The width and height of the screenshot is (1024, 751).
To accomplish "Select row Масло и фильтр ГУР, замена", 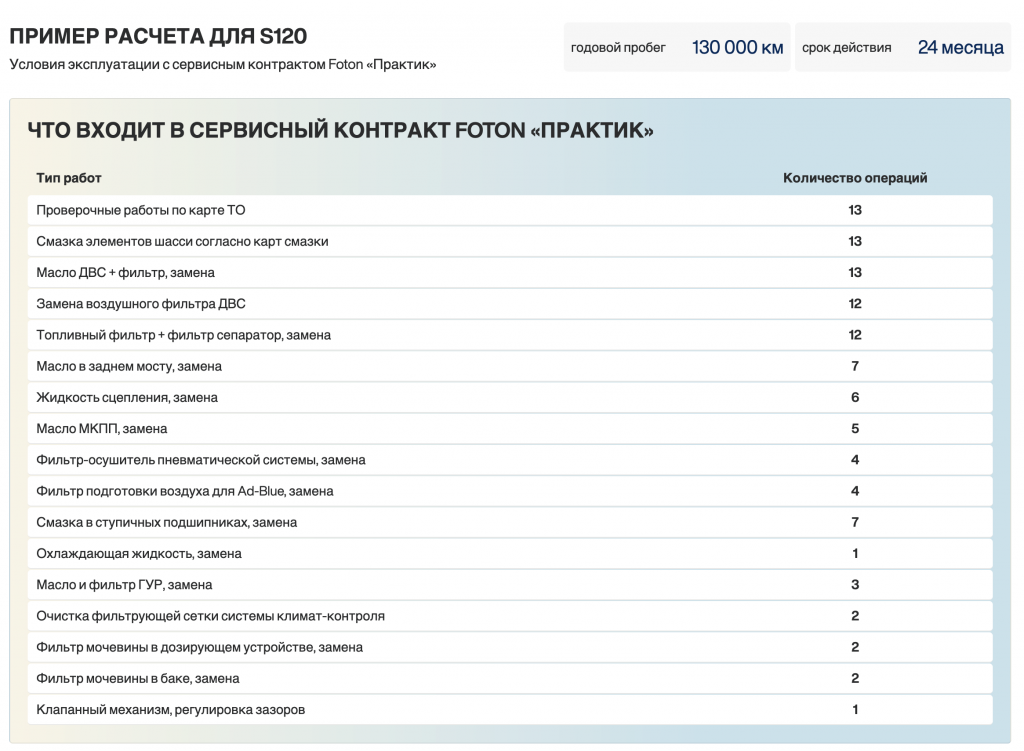I will point(510,585).
